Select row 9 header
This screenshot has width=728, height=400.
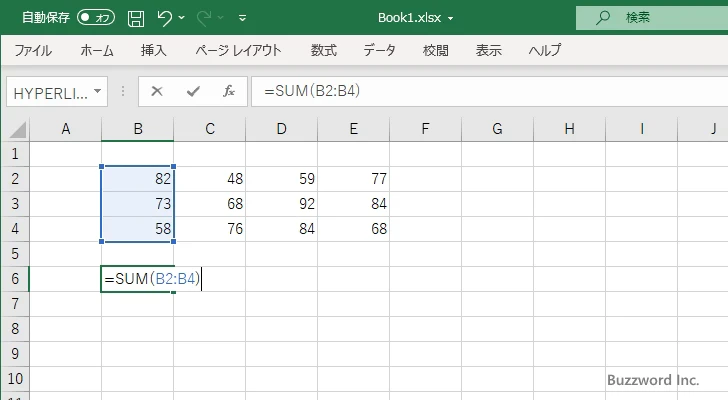[x=15, y=354]
